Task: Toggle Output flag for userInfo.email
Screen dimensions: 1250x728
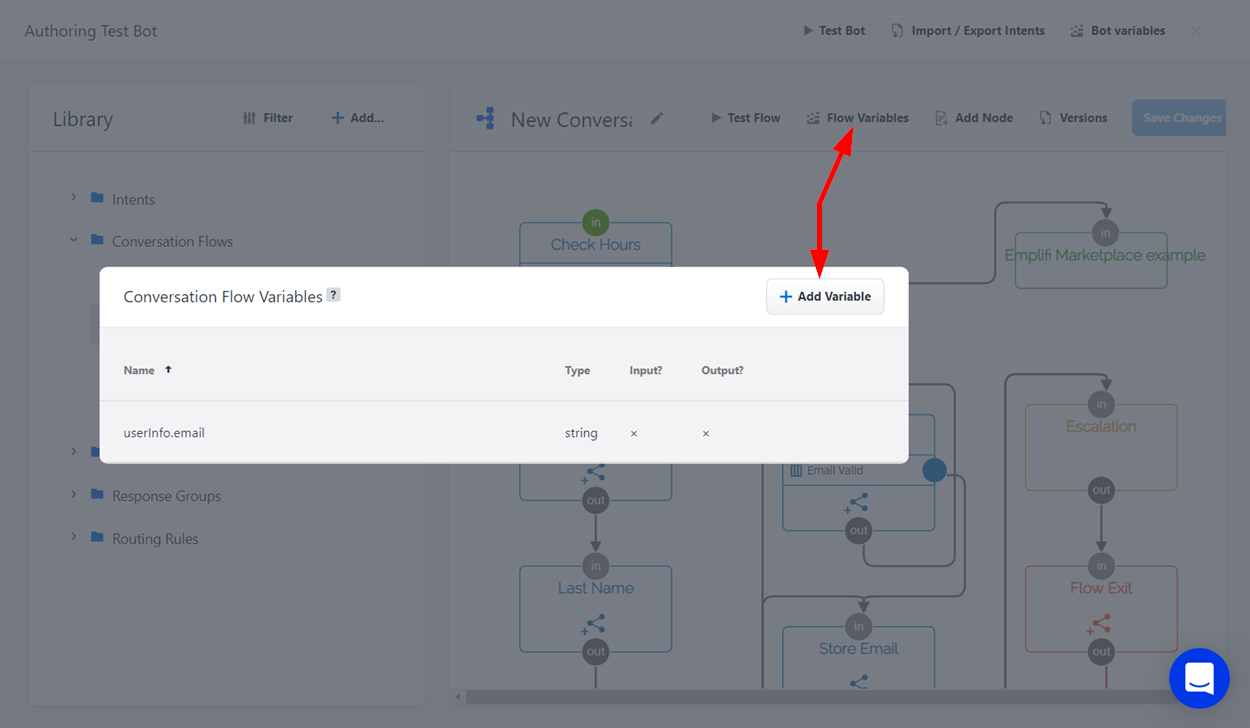Action: [x=706, y=433]
